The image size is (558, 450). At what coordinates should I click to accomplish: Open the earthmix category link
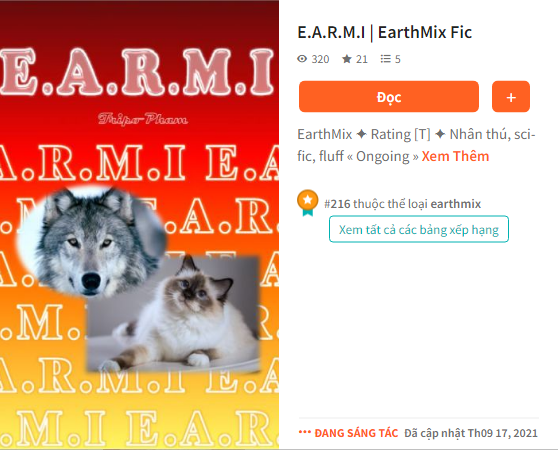456,204
